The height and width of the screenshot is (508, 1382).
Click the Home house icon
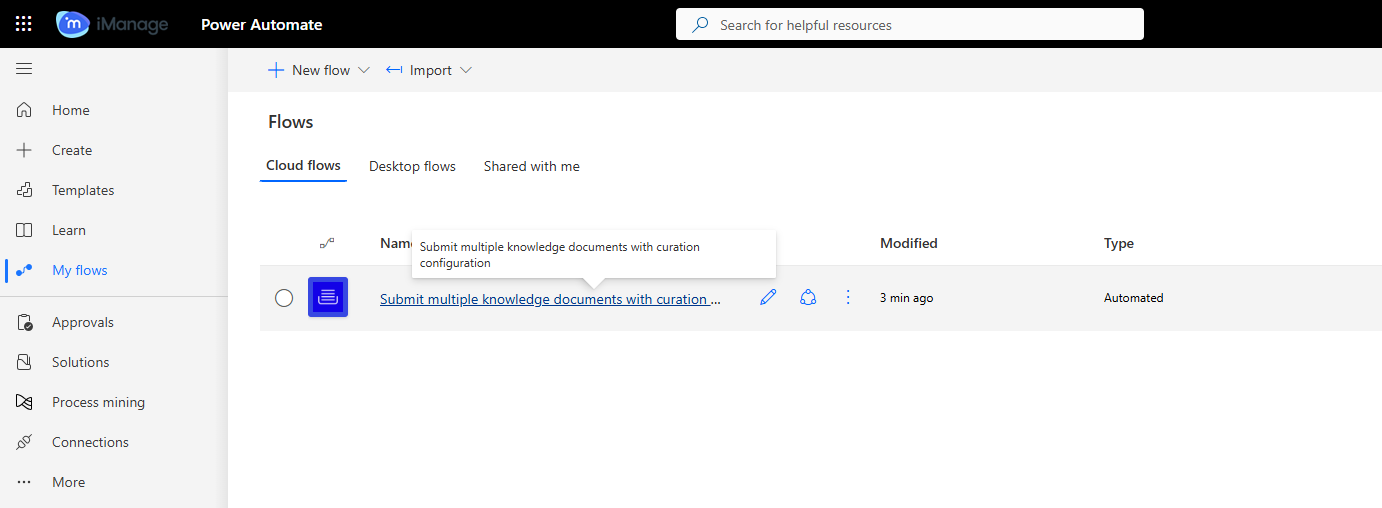[x=25, y=110]
